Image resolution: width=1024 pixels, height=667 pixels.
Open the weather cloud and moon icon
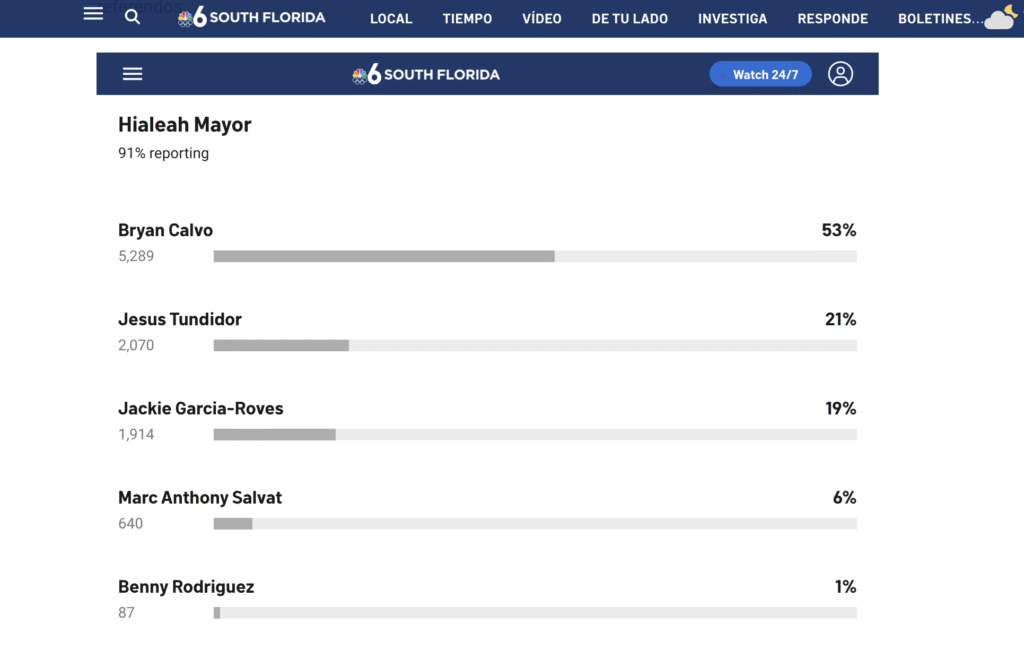pos(1000,18)
